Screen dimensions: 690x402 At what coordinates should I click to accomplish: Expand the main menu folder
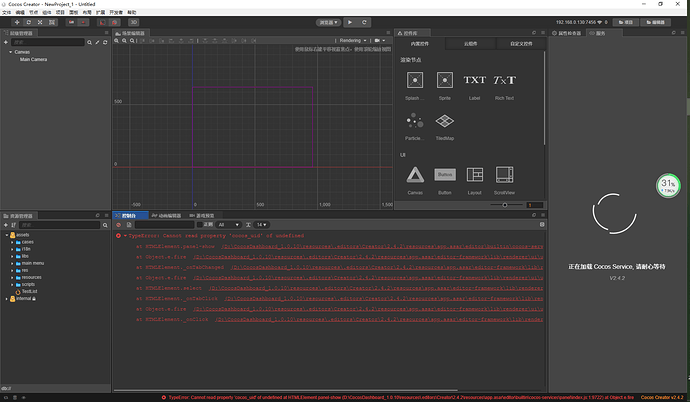click(x=12, y=263)
